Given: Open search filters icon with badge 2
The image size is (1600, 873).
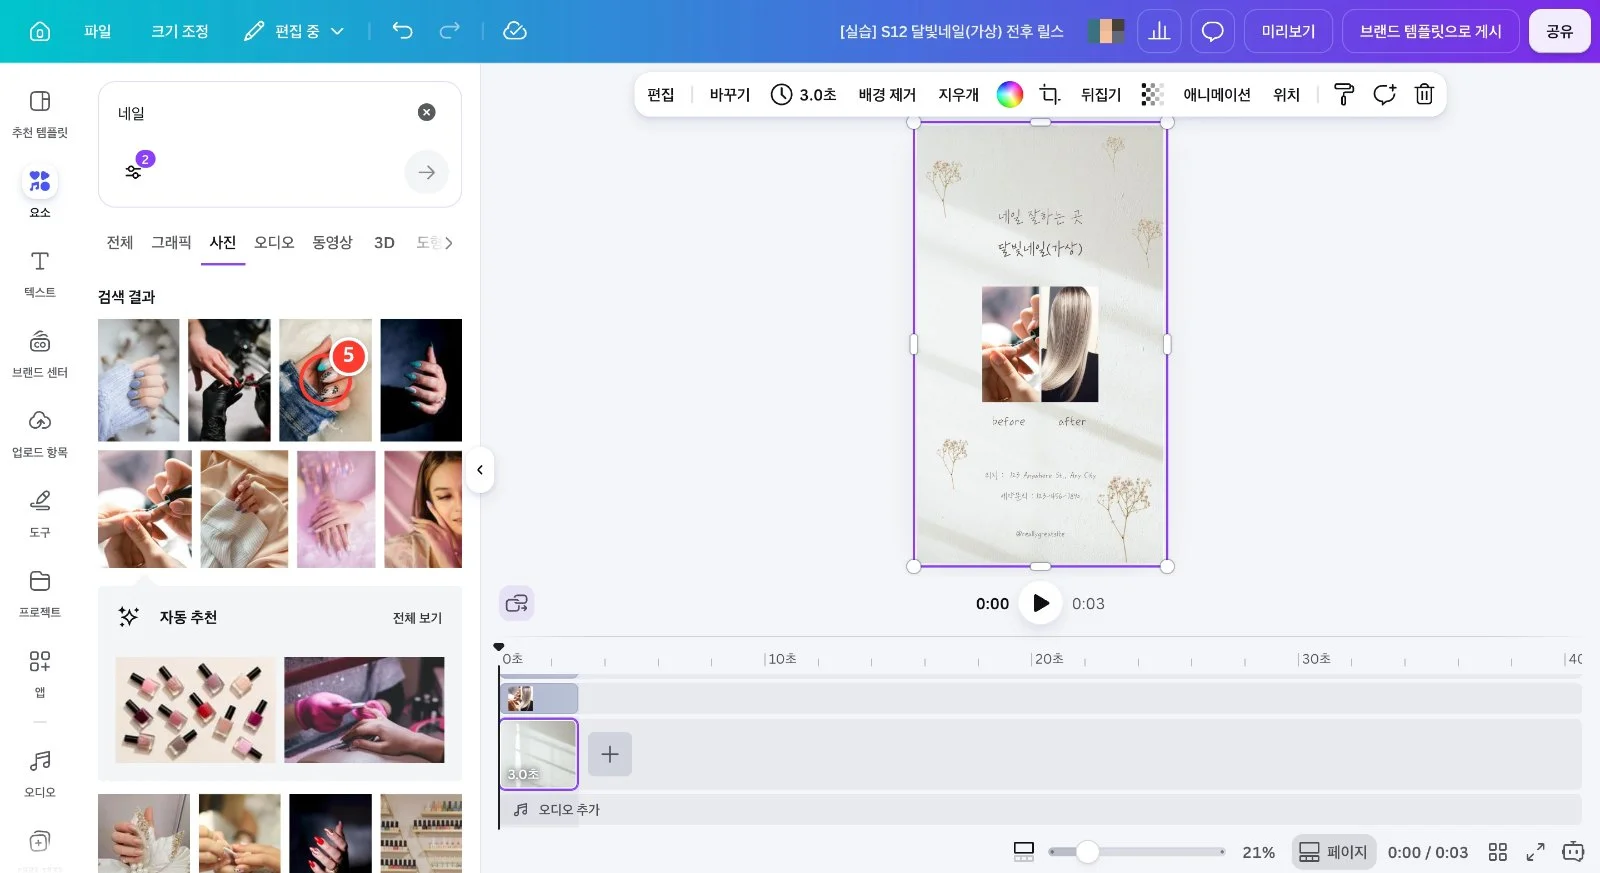Looking at the screenshot, I should [136, 169].
